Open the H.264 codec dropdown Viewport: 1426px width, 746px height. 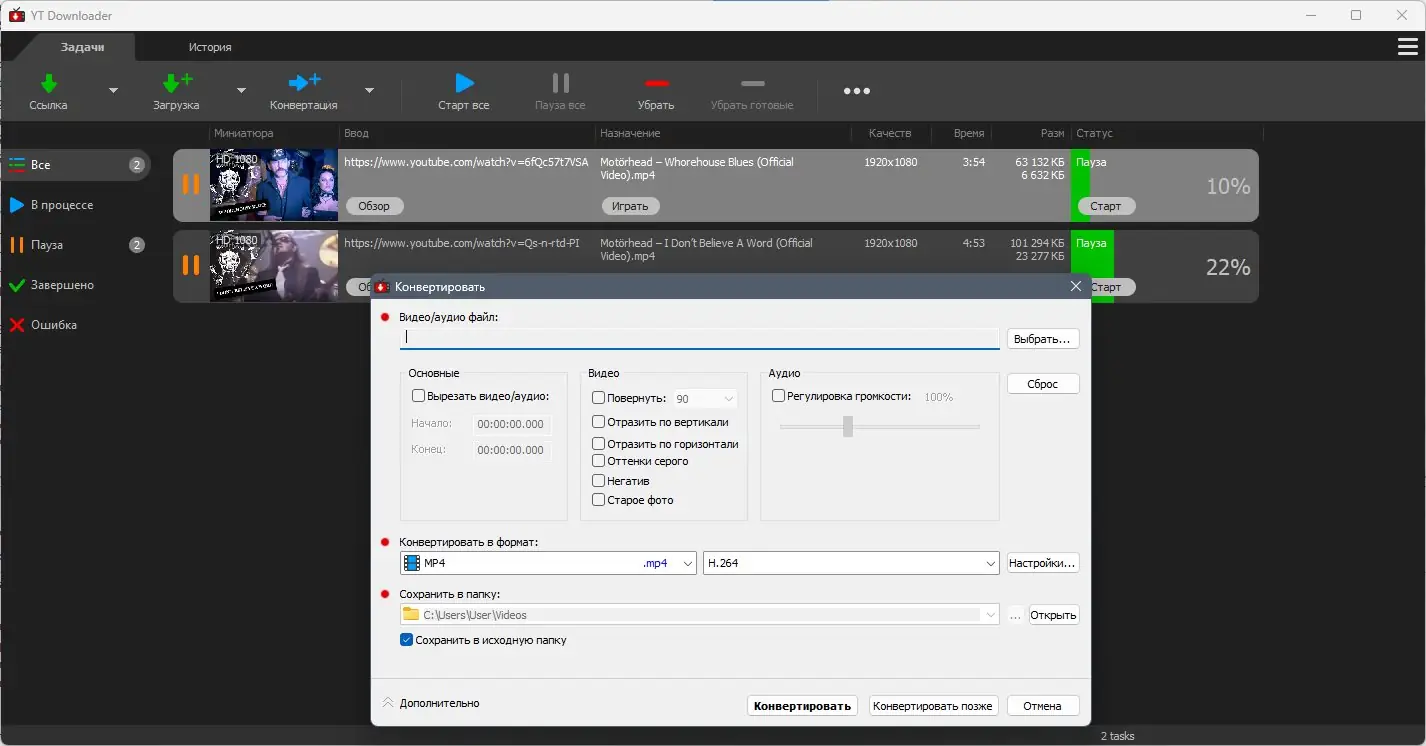(x=851, y=563)
